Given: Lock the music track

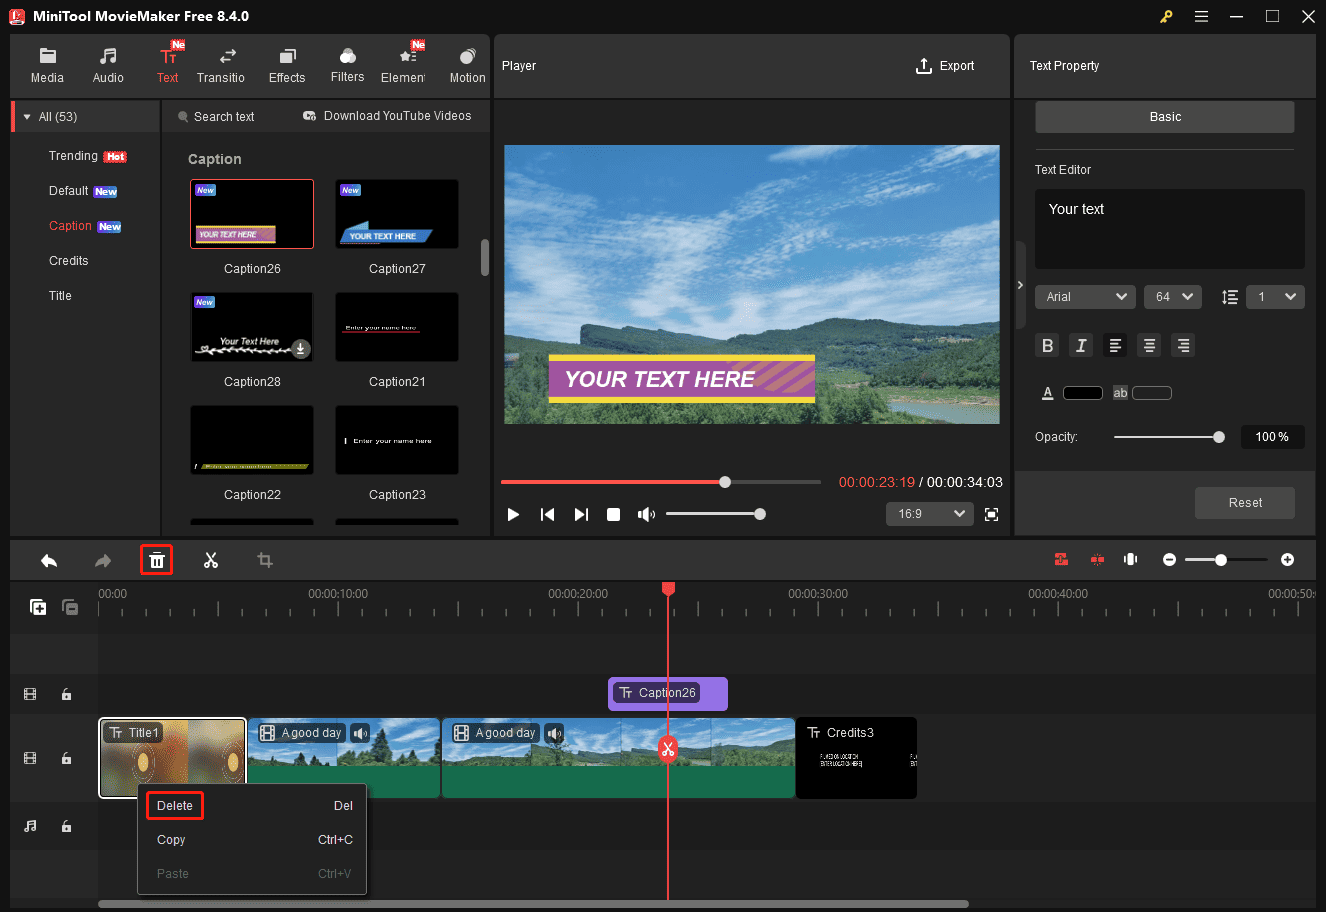Looking at the screenshot, I should coord(66,825).
